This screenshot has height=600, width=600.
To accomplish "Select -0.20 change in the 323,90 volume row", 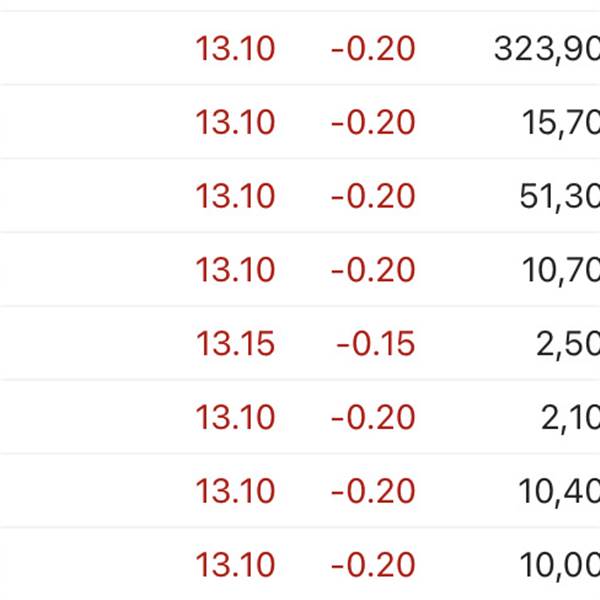I will pyautogui.click(x=373, y=49).
